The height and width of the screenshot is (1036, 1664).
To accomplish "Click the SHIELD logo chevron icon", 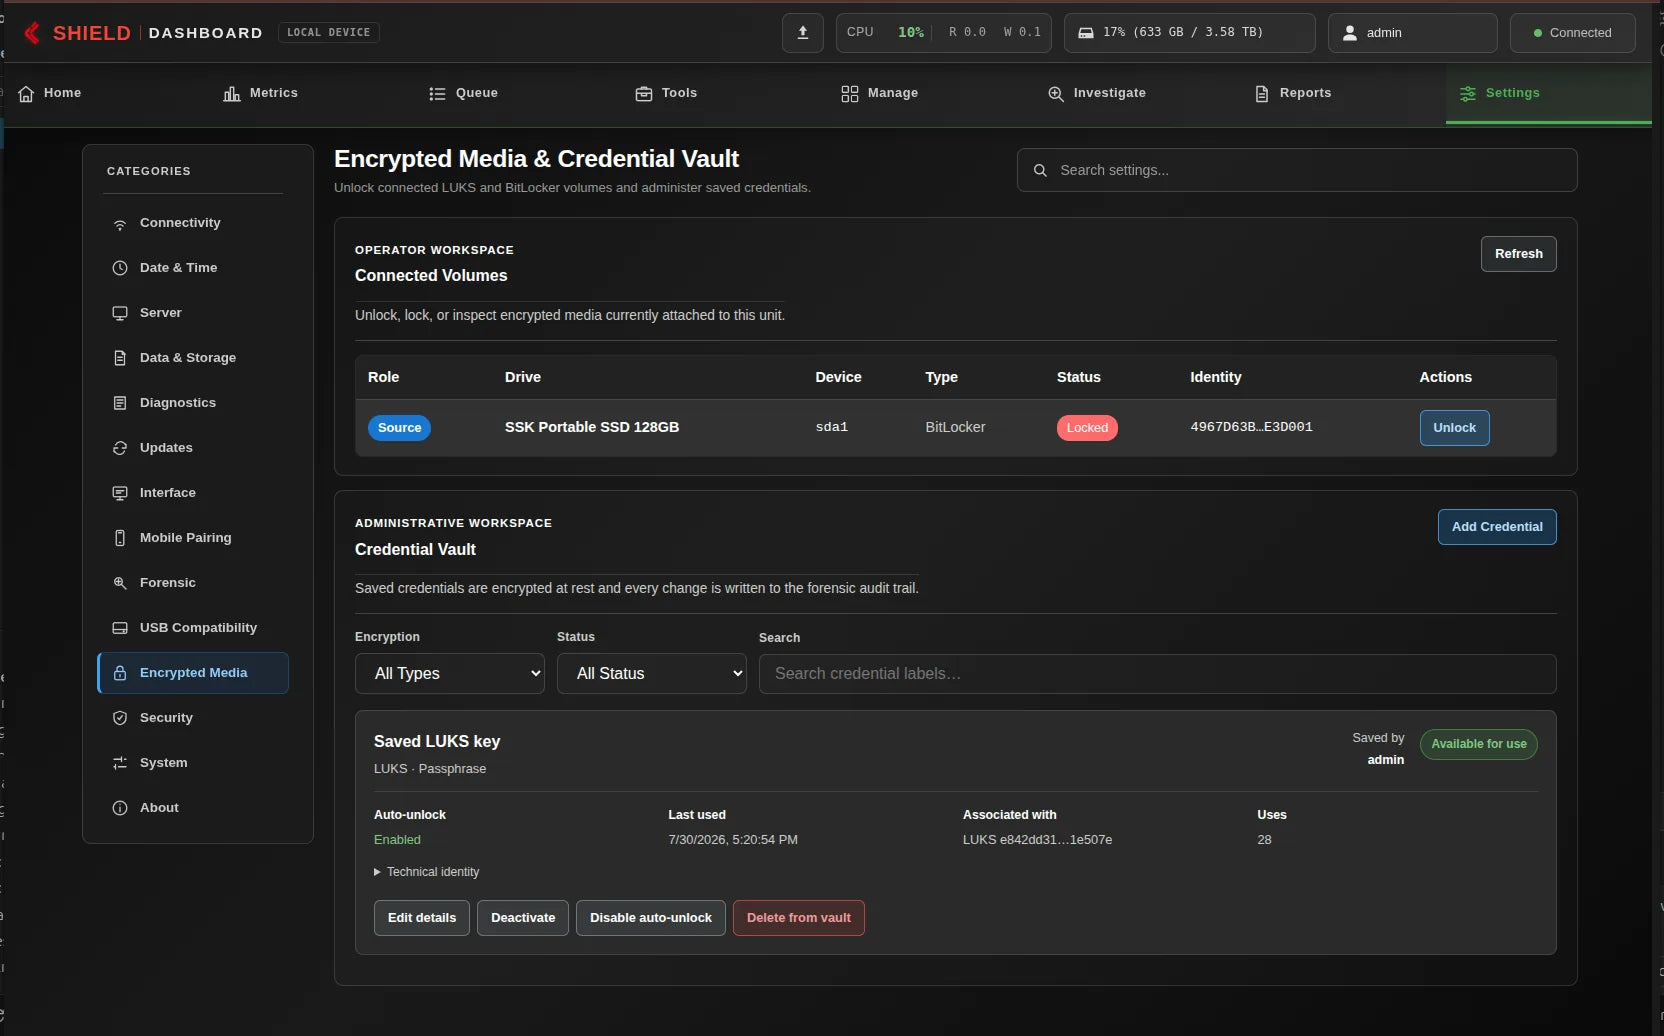I will click(x=32, y=33).
